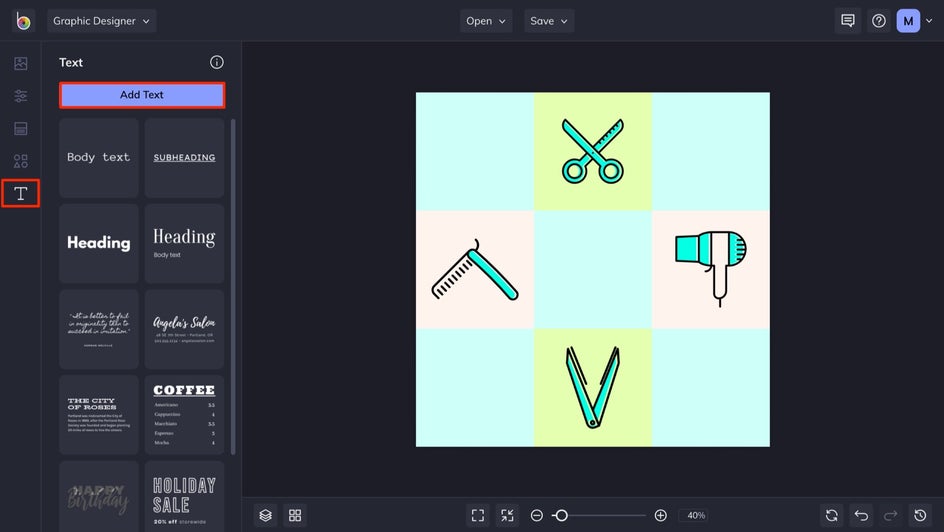The image size is (944, 532).
Task: Open the Templates sidebar icon
Action: 20,128
